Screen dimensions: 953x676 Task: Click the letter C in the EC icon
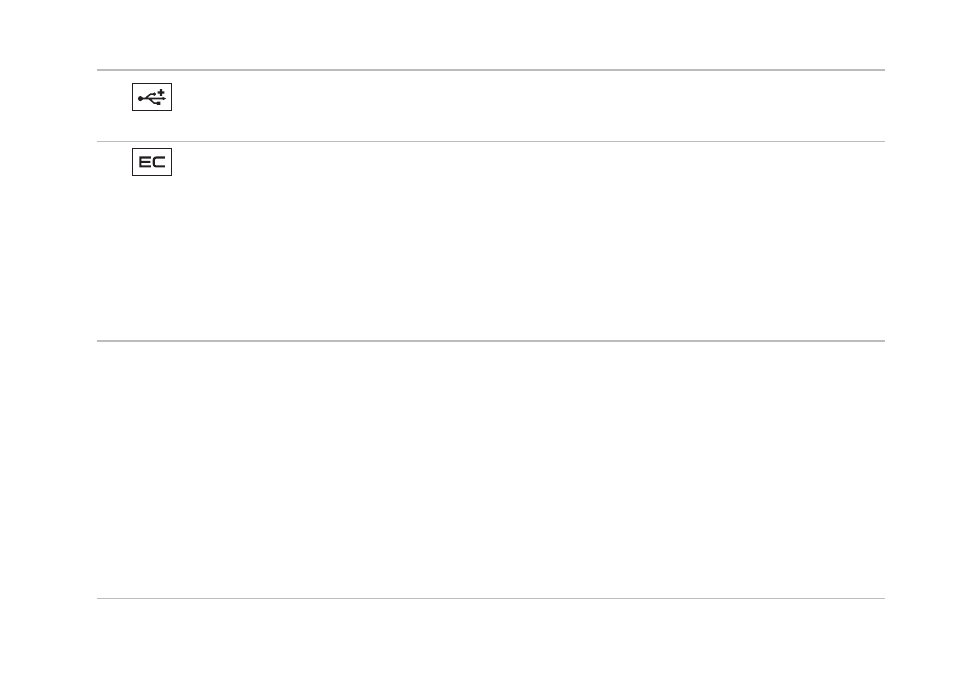pos(159,162)
